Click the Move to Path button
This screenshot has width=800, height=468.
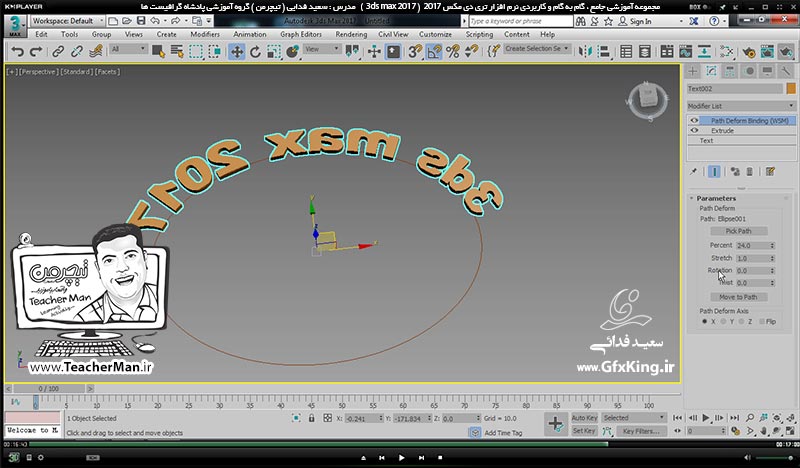[738, 297]
